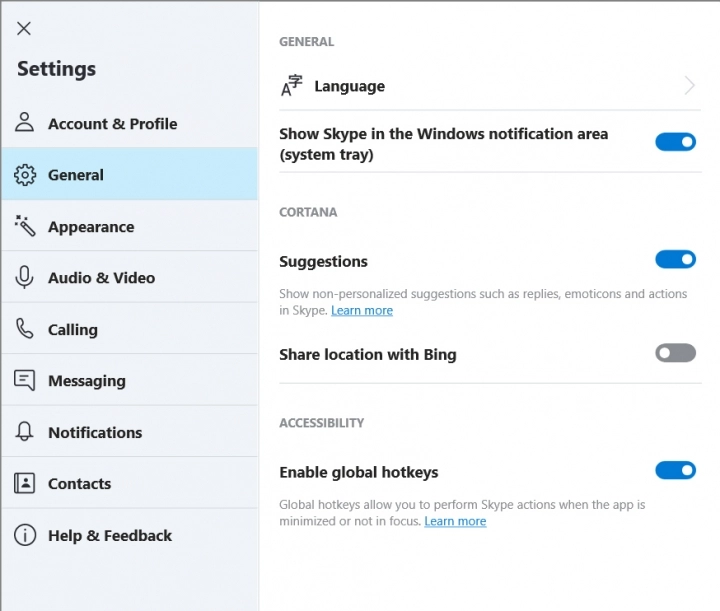Click the Settings title text
This screenshot has height=611, width=720.
tap(56, 69)
